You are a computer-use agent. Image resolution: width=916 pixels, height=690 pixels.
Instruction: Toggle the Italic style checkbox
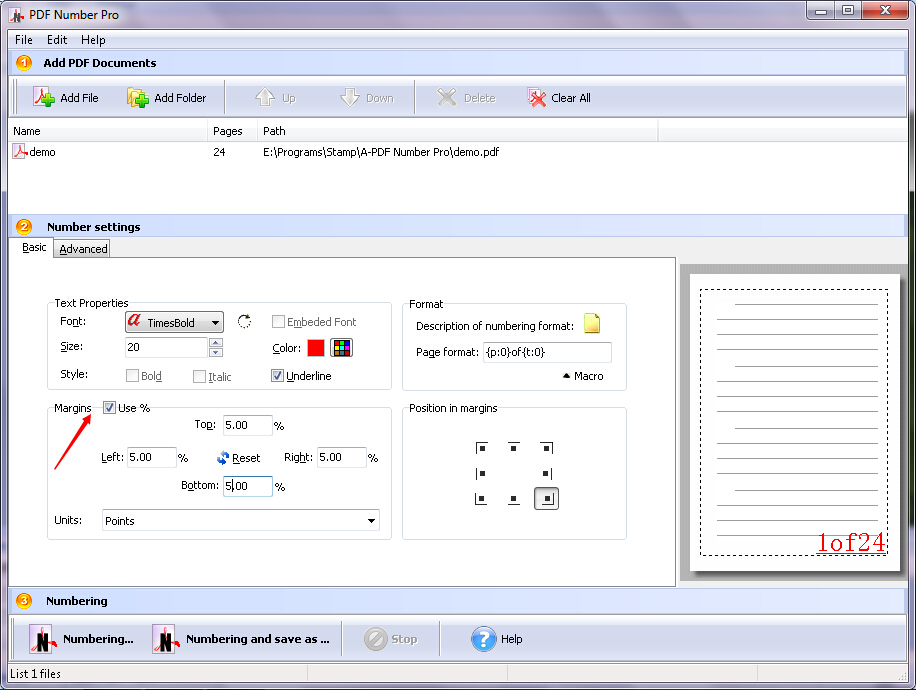coord(199,376)
